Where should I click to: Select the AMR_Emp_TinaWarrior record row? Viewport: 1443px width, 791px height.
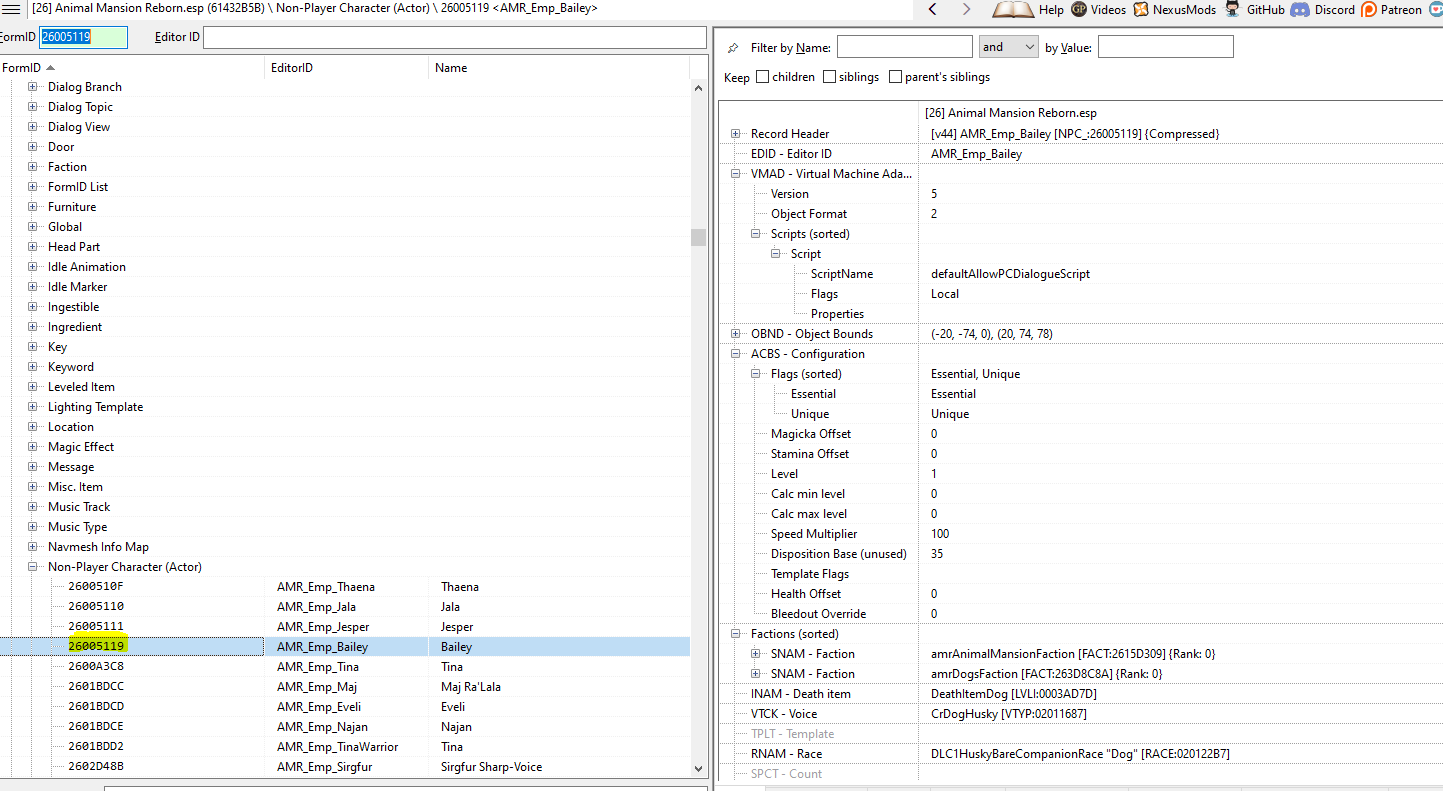click(345, 747)
